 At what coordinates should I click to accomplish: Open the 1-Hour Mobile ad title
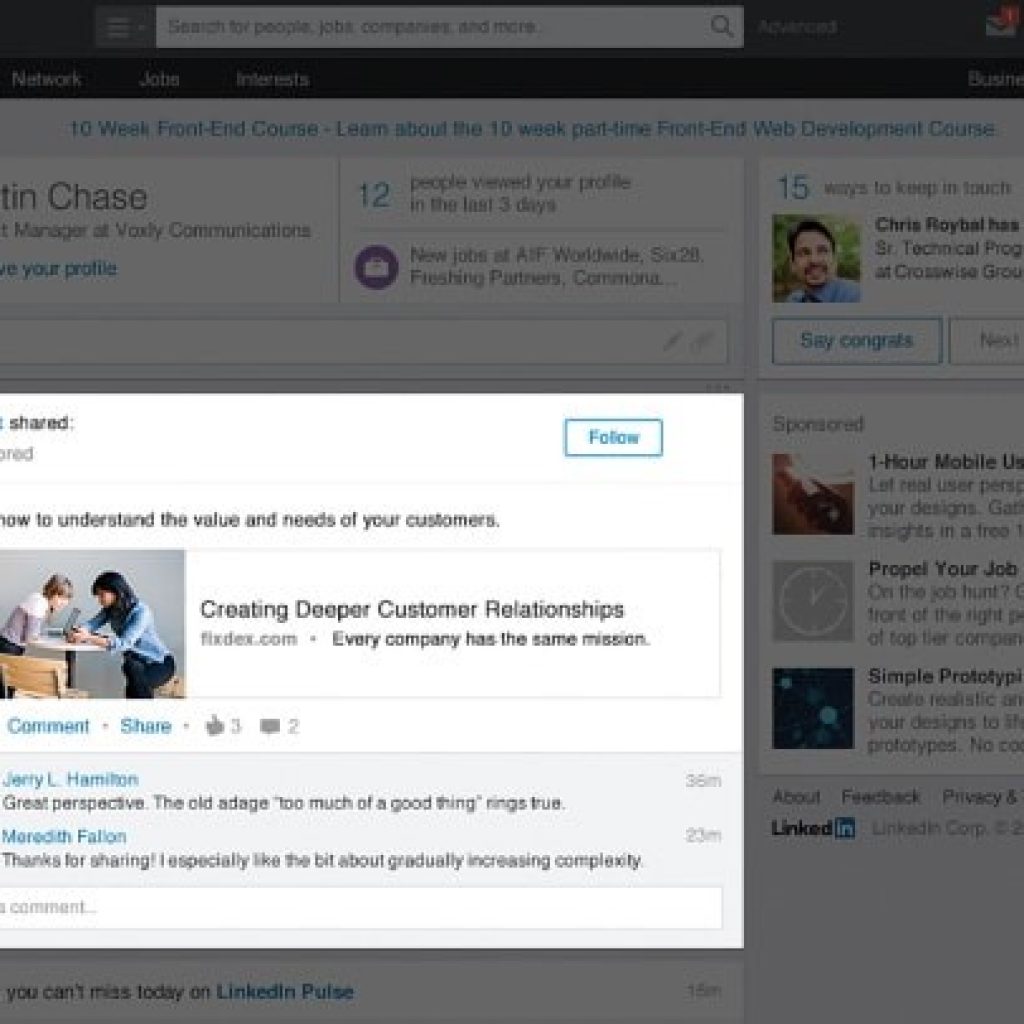coord(946,462)
